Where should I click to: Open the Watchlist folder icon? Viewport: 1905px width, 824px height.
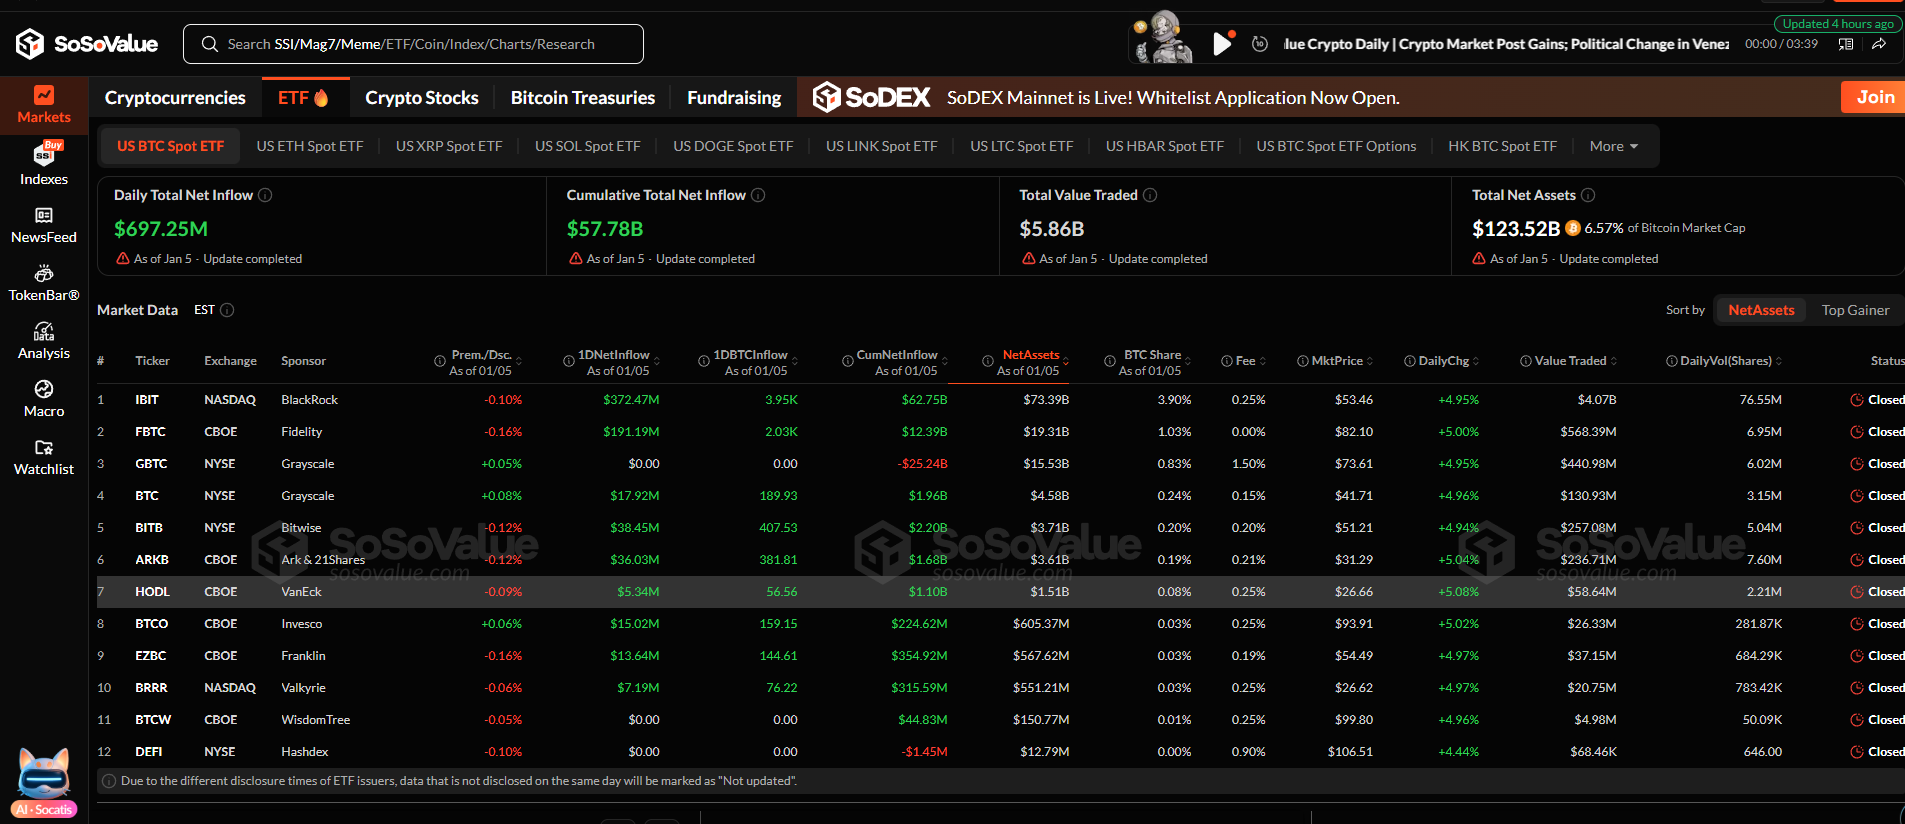point(44,448)
